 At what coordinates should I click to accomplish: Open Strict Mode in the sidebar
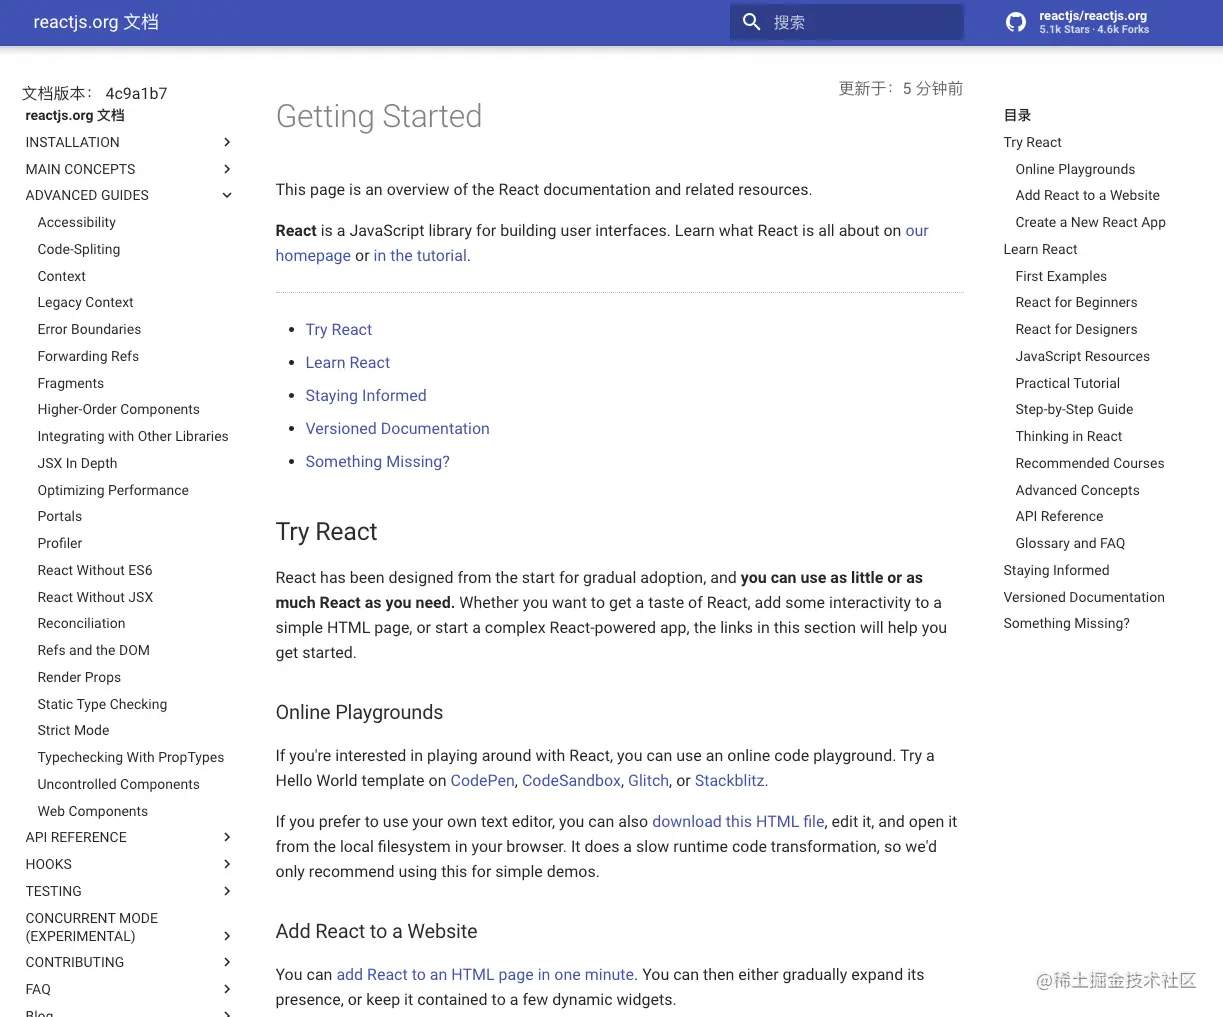[x=73, y=730]
